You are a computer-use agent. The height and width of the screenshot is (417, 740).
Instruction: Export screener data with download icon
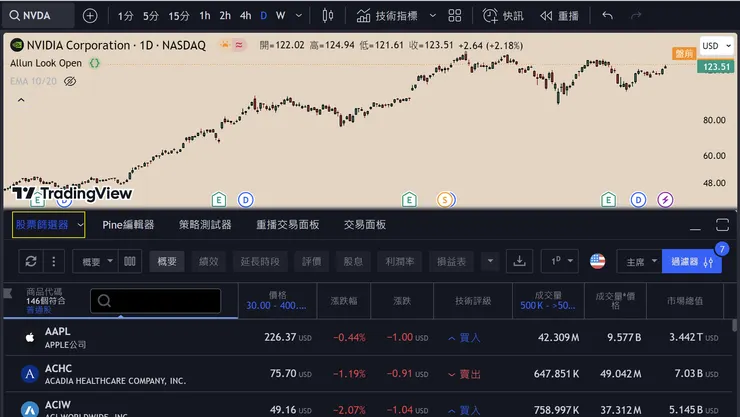click(x=520, y=261)
